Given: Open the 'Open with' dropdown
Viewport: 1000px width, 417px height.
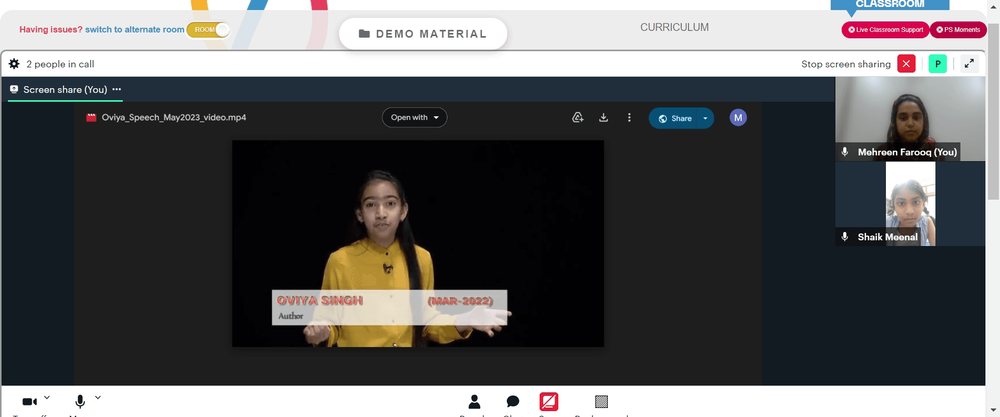Looking at the screenshot, I should (415, 117).
